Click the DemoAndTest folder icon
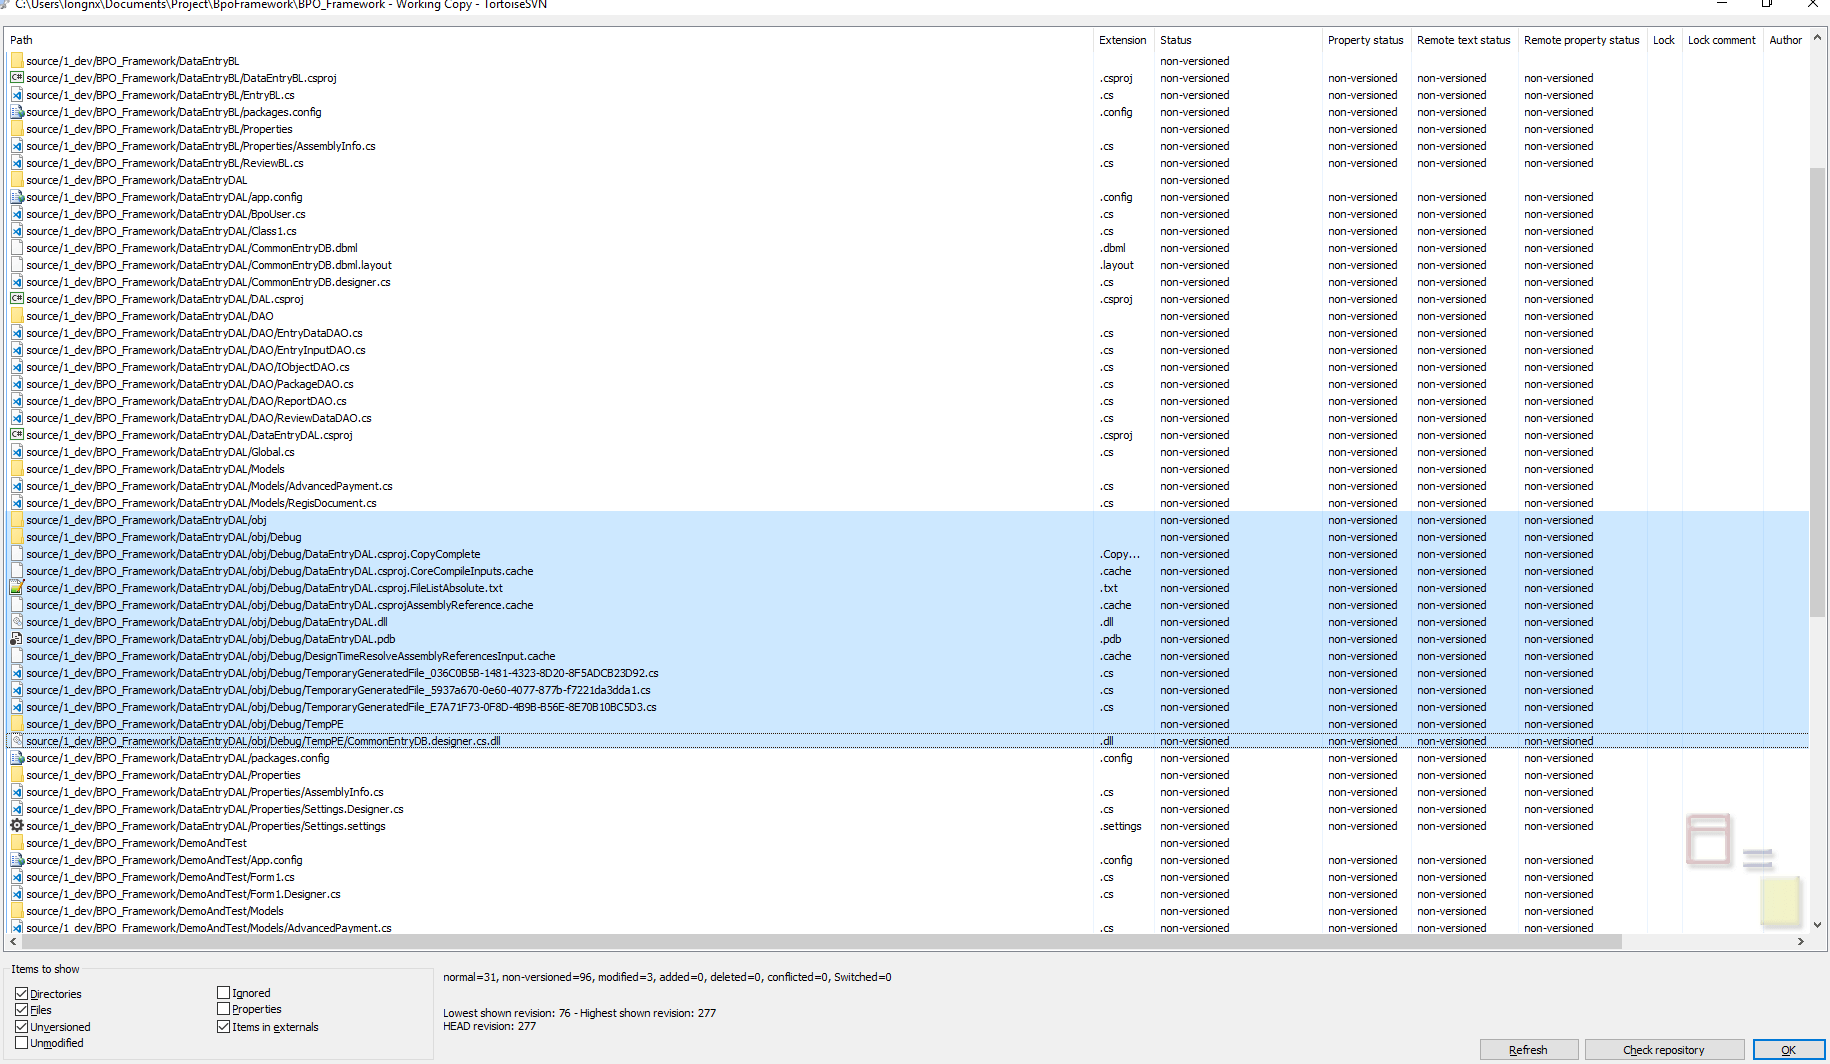Screen dimensions: 1830x1064 (x=17, y=843)
